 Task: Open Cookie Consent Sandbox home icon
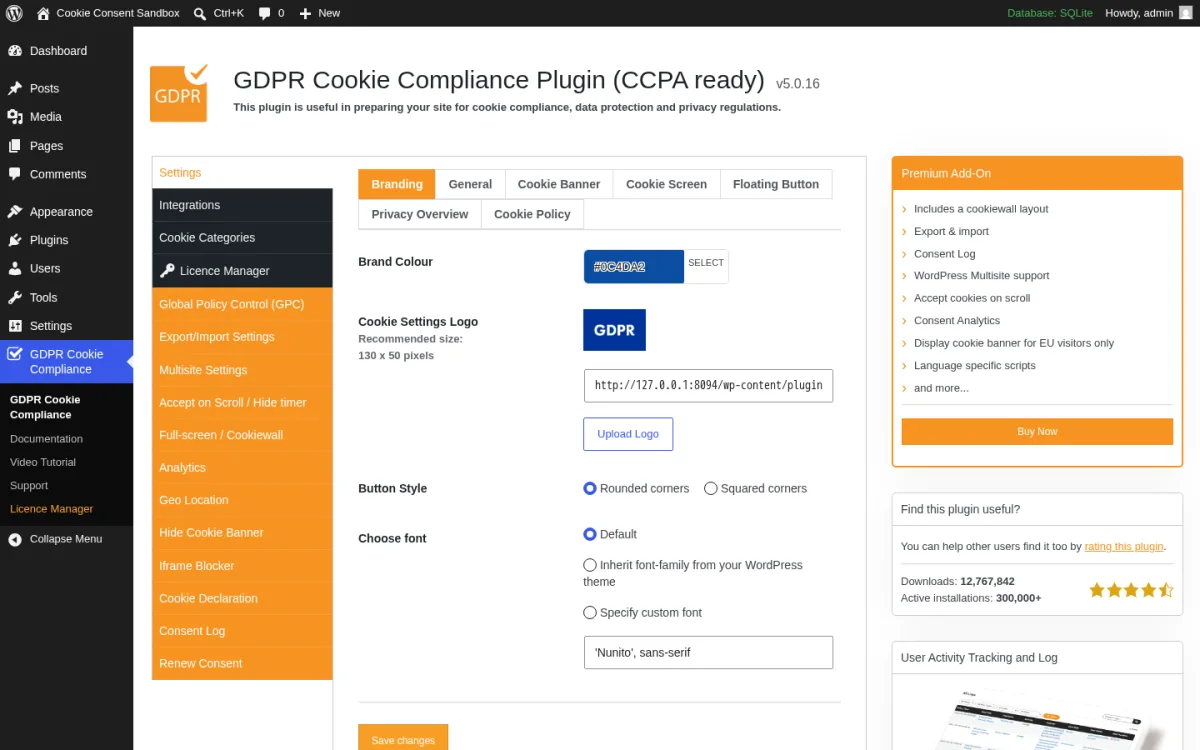click(x=43, y=13)
